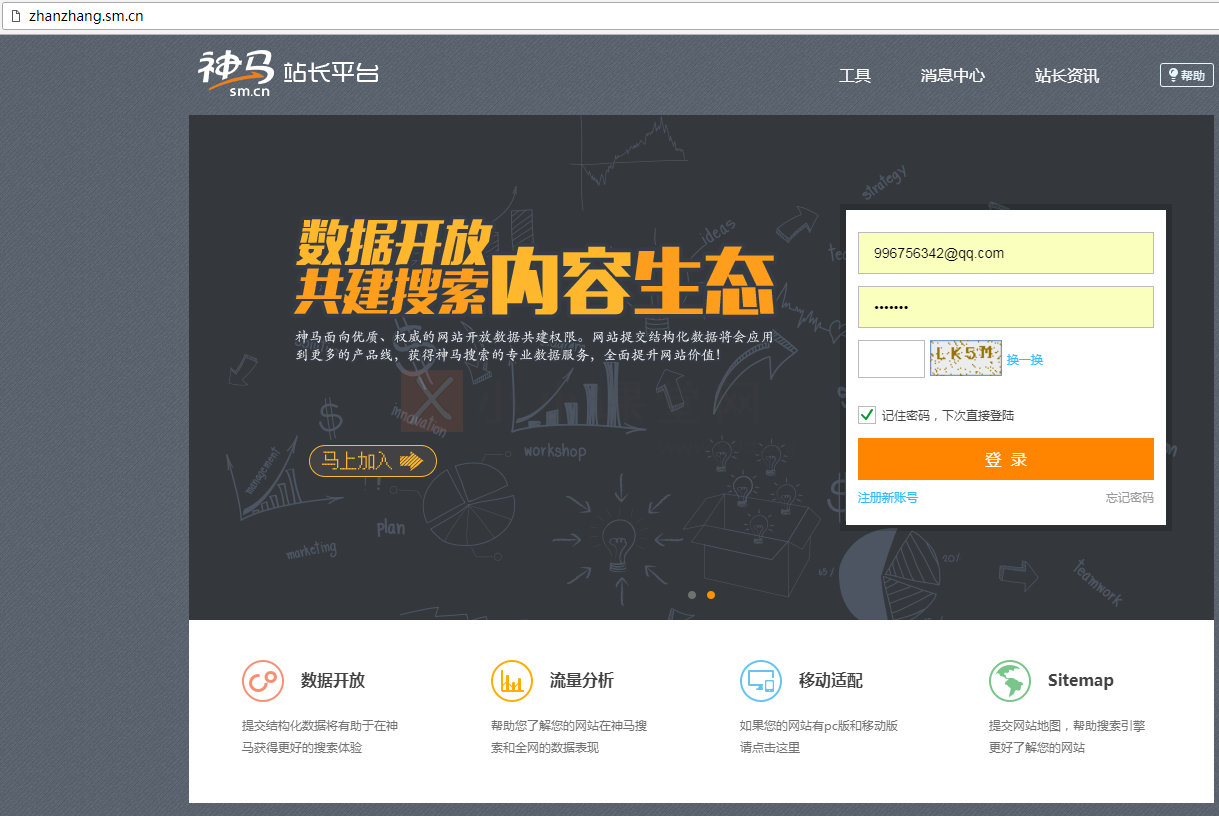This screenshot has height=816, width=1219.
Task: Click the password input field
Action: 1005,307
